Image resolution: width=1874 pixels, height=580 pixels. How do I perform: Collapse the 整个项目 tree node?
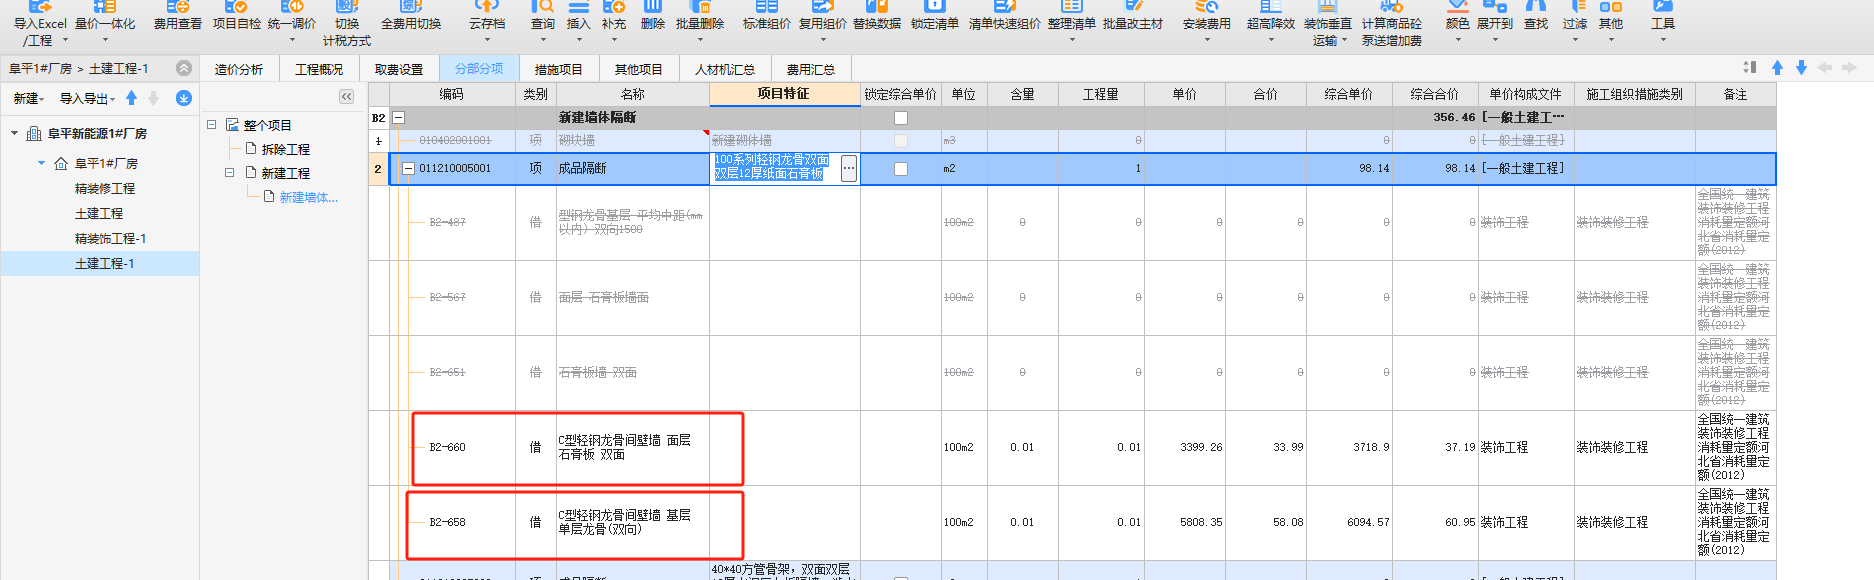212,125
